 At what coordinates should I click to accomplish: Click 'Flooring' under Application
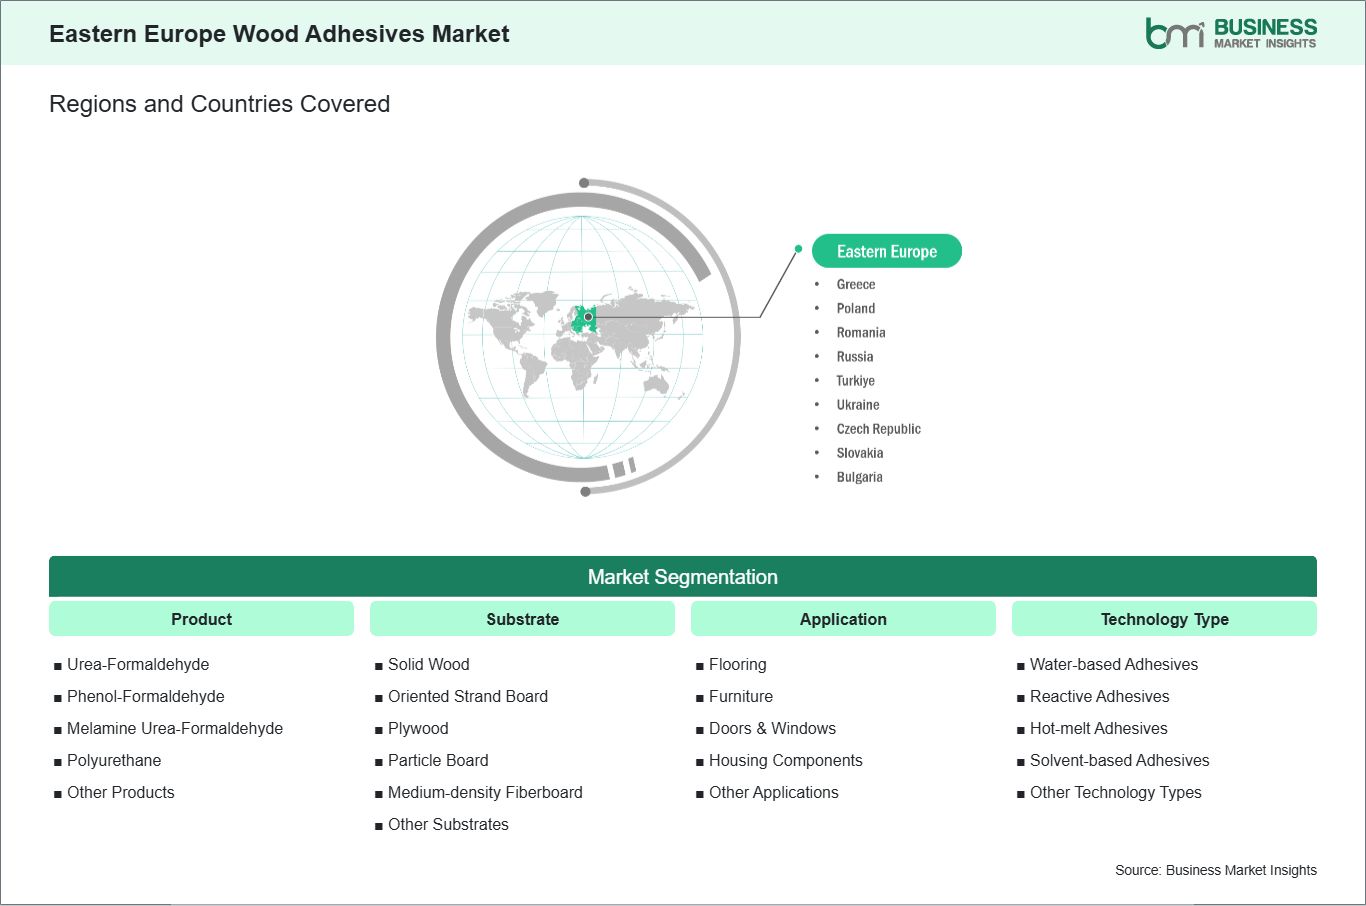tap(738, 664)
